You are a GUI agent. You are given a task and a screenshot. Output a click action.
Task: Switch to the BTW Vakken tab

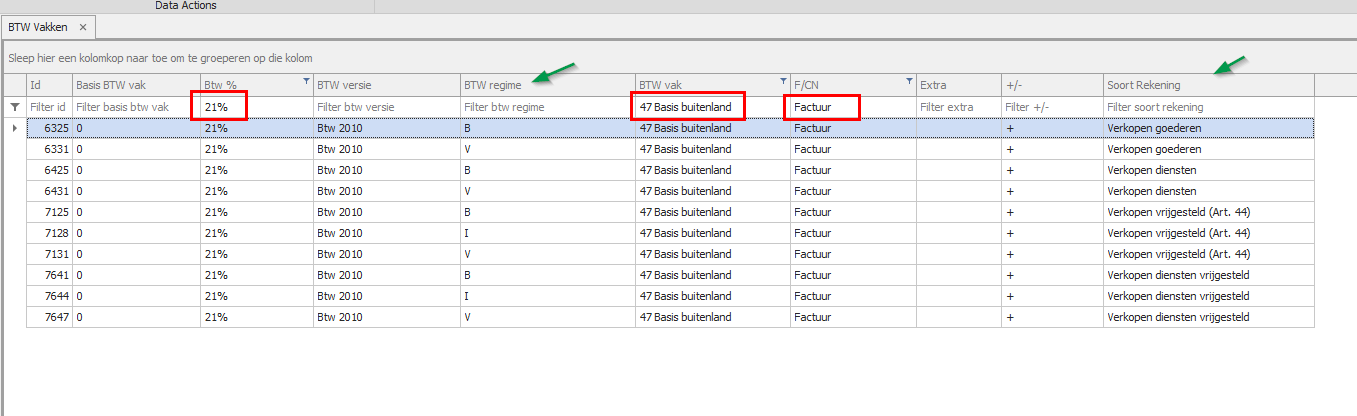click(x=38, y=27)
